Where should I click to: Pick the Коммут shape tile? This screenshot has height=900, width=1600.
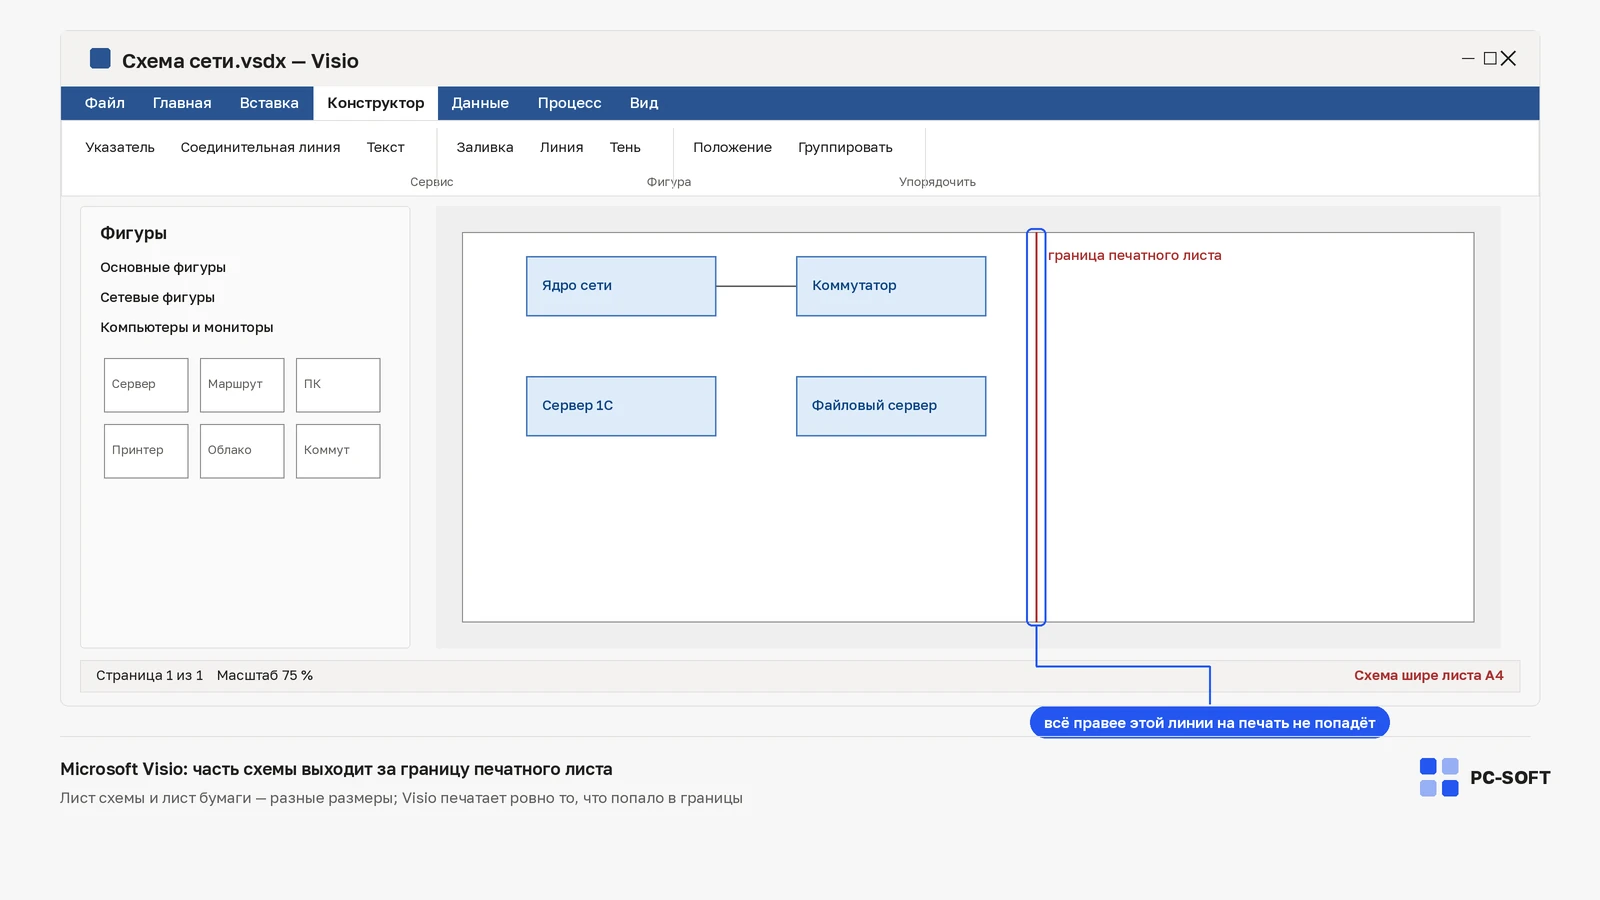(338, 451)
